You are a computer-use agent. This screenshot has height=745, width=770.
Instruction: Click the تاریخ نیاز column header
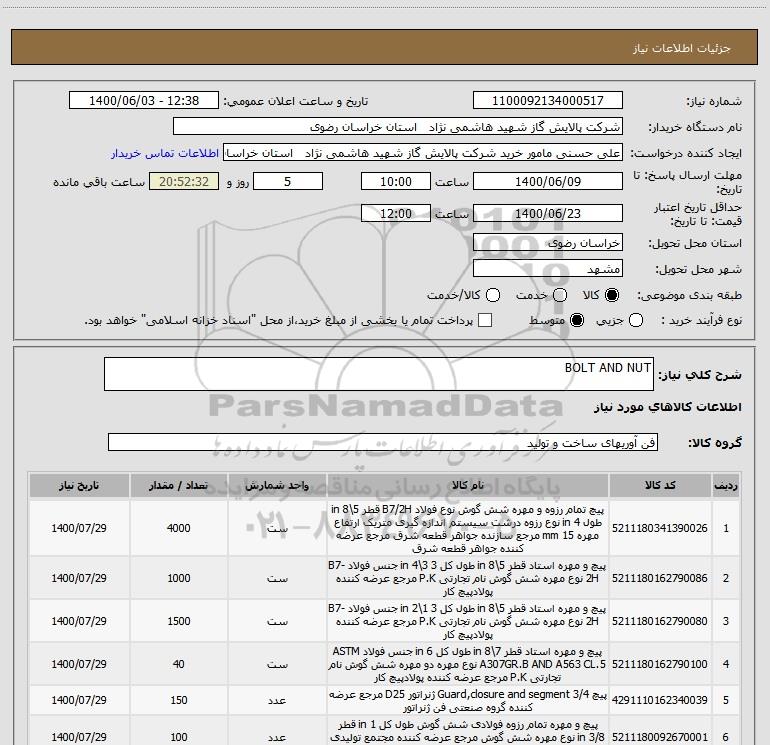point(79,486)
